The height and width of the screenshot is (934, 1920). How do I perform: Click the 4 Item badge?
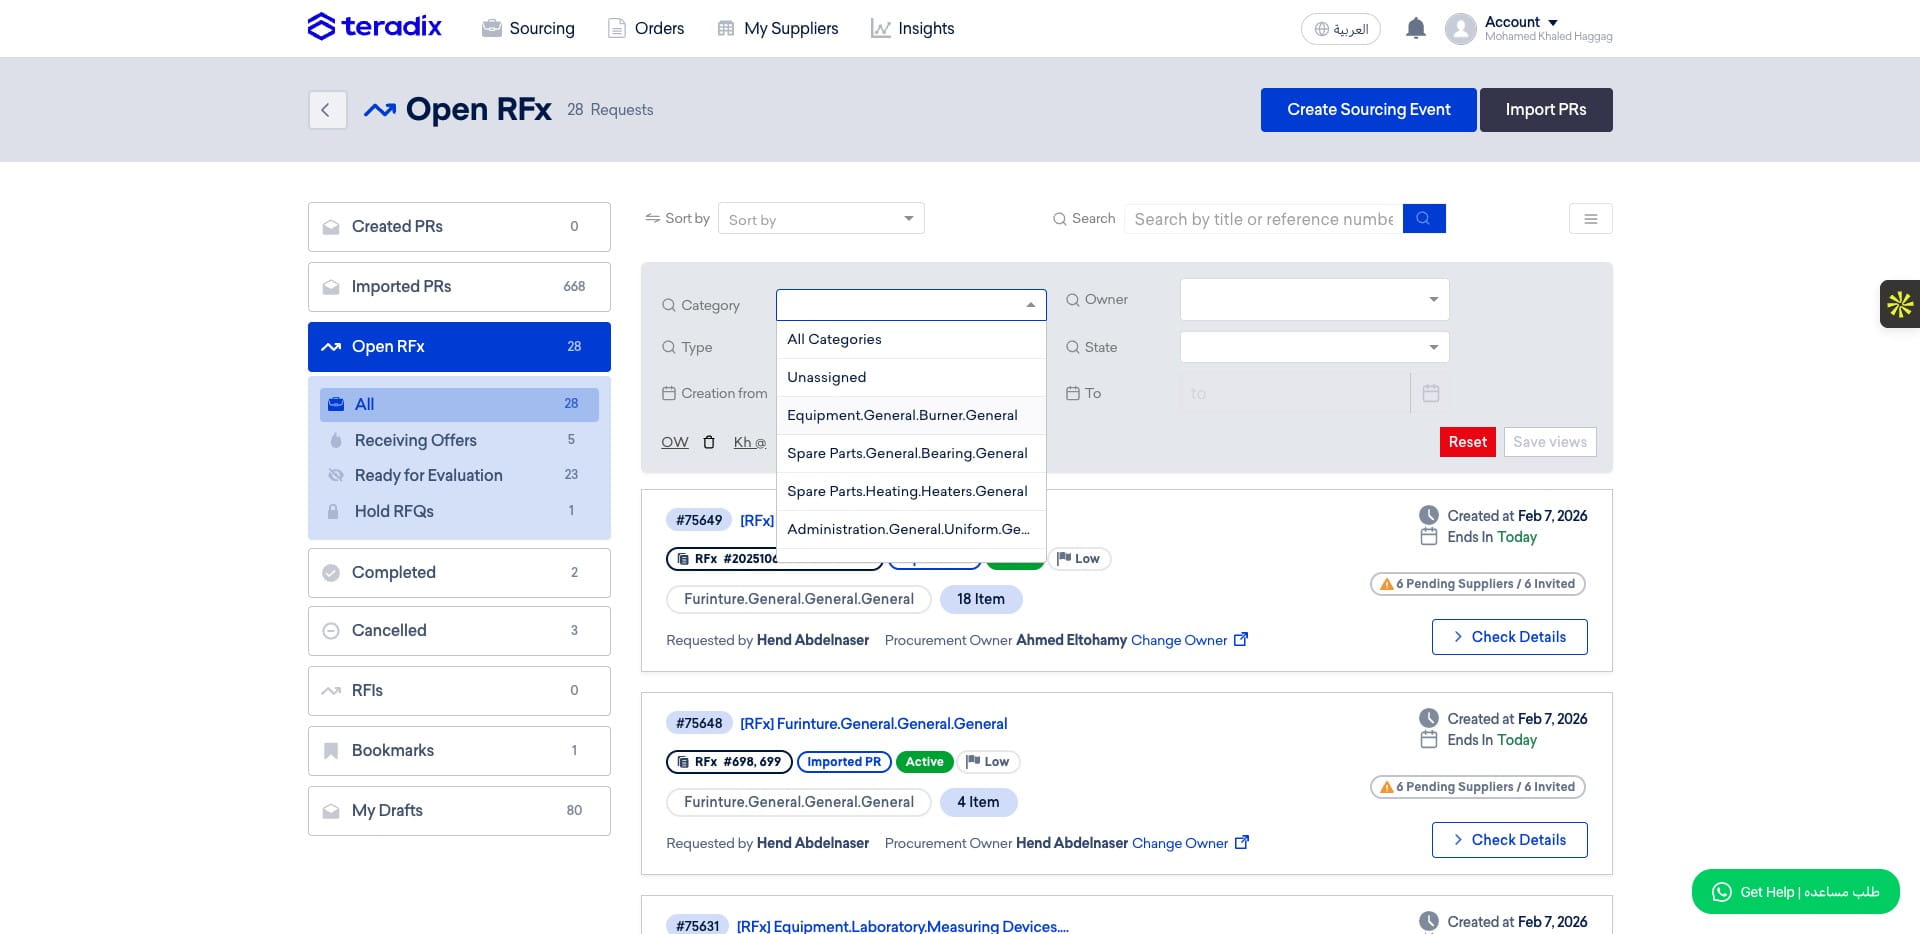pyautogui.click(x=977, y=802)
